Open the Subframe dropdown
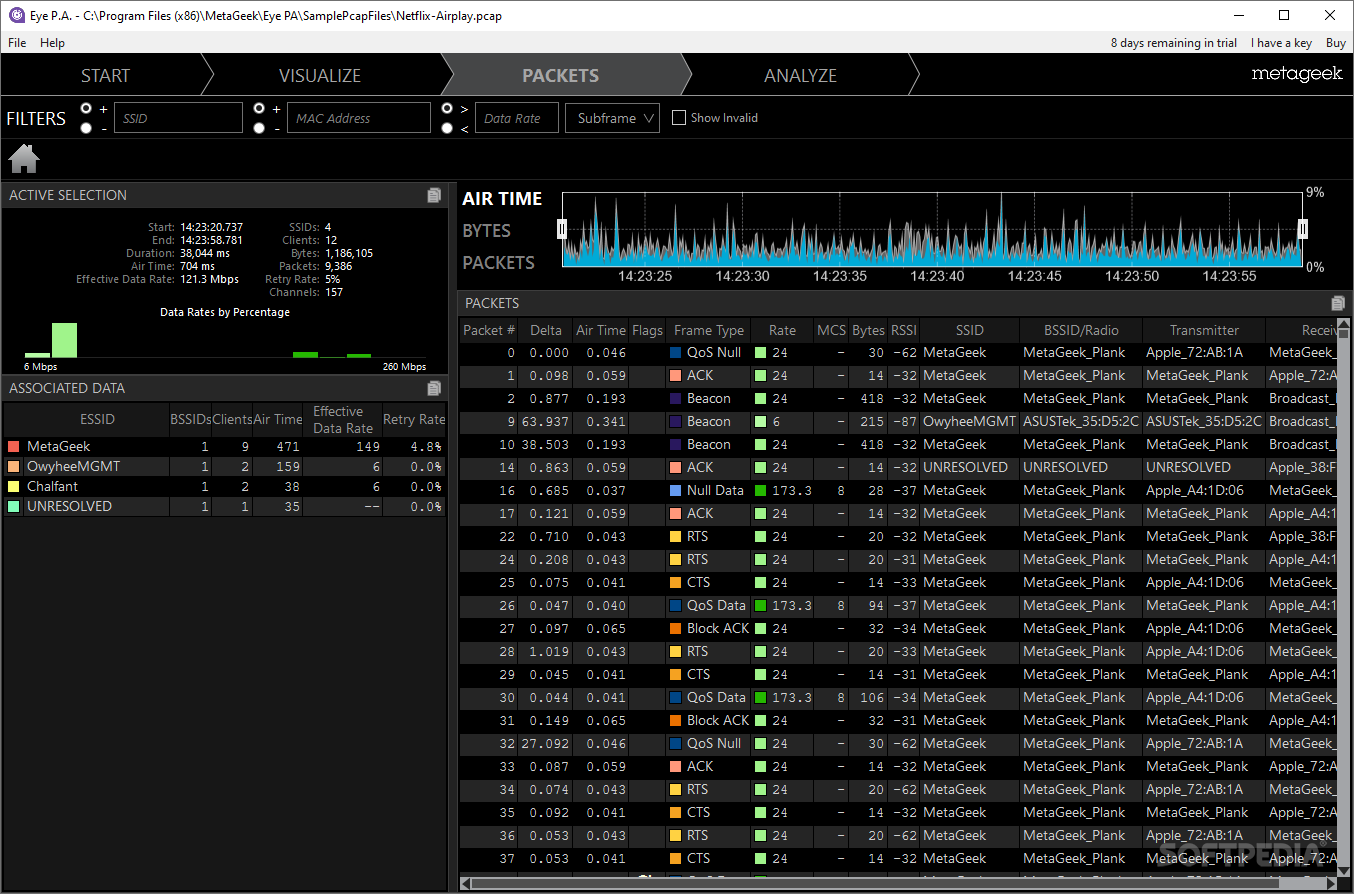This screenshot has height=894, width=1354. tap(612, 118)
